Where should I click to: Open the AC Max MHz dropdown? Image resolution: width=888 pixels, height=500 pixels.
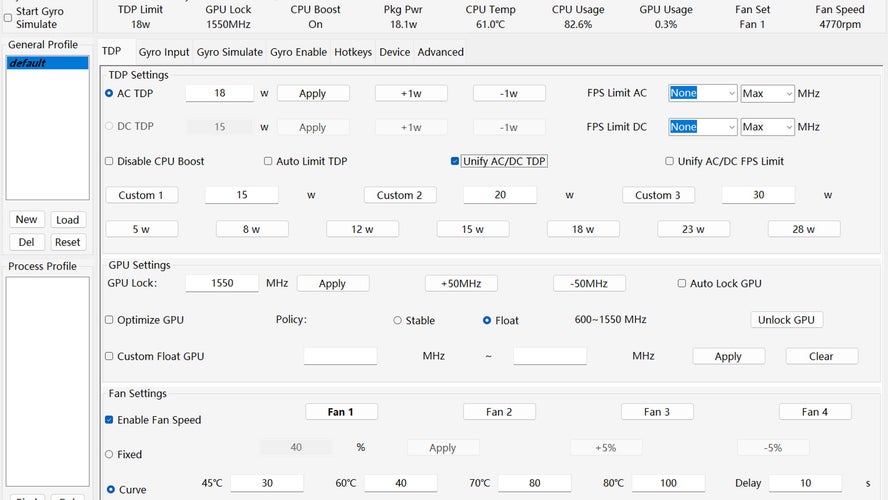coord(767,93)
